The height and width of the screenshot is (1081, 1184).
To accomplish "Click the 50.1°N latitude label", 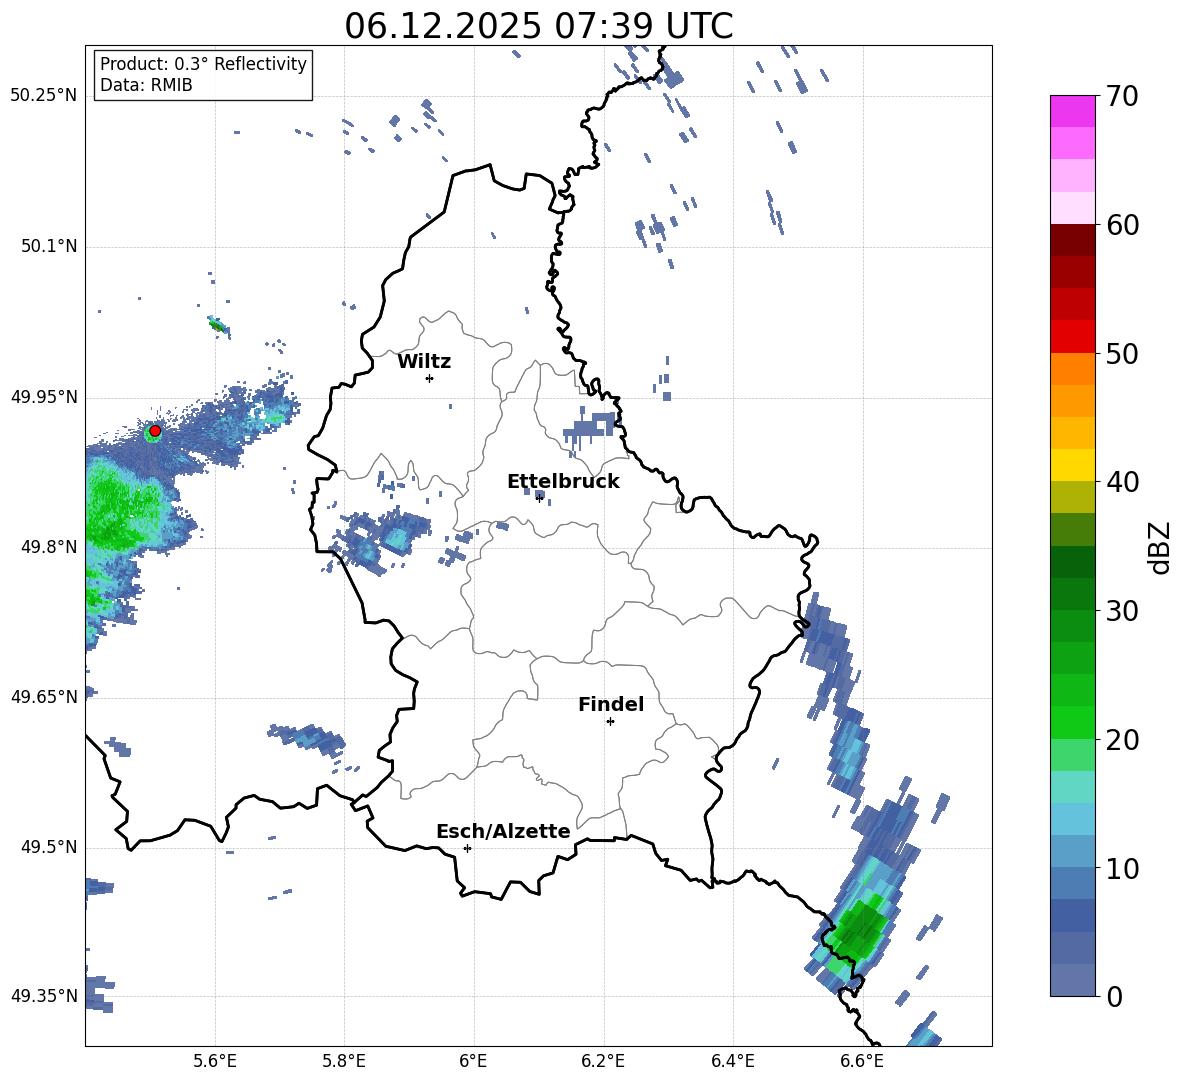I will (48, 247).
